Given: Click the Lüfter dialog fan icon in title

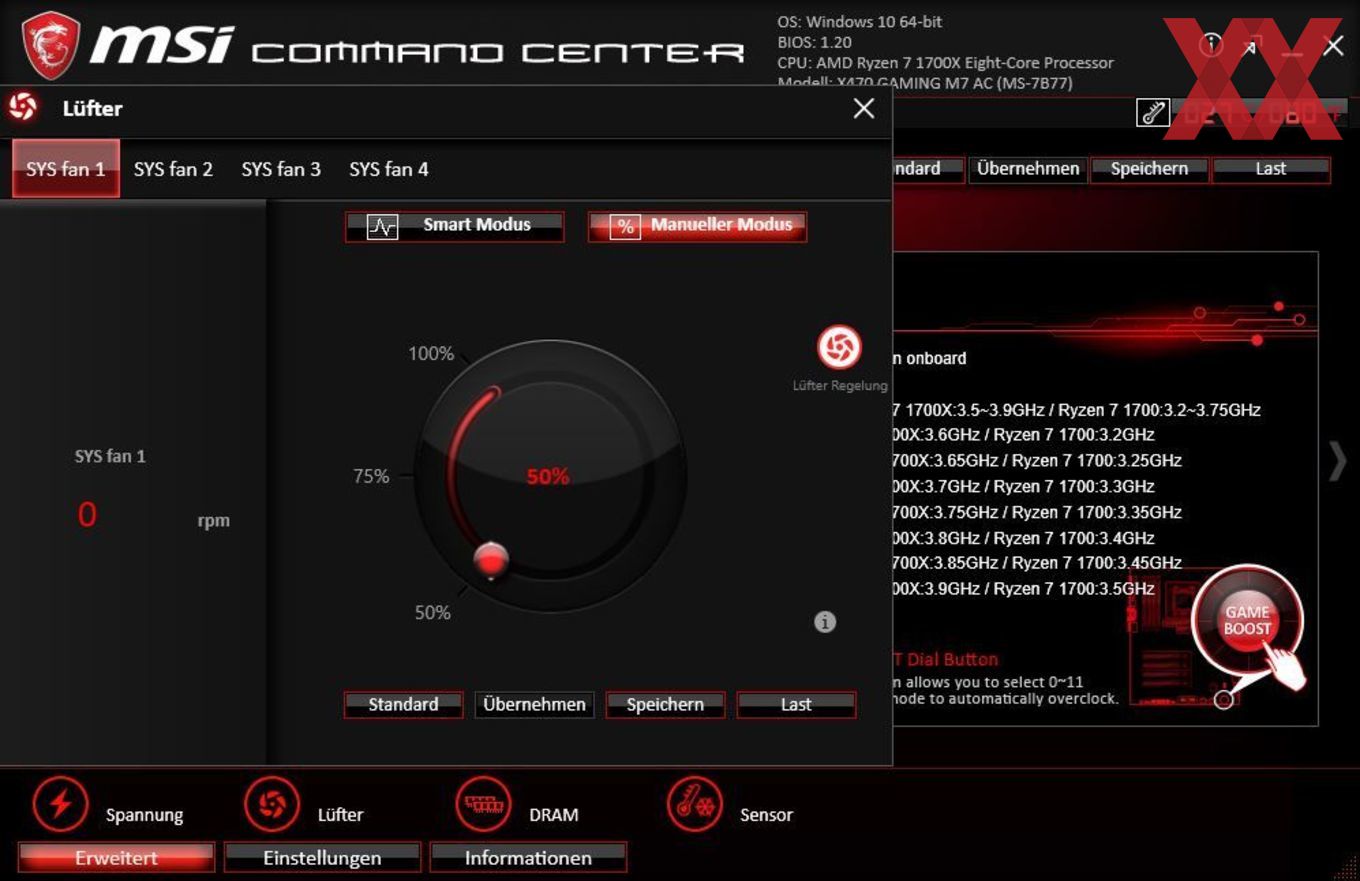Looking at the screenshot, I should coord(22,107).
